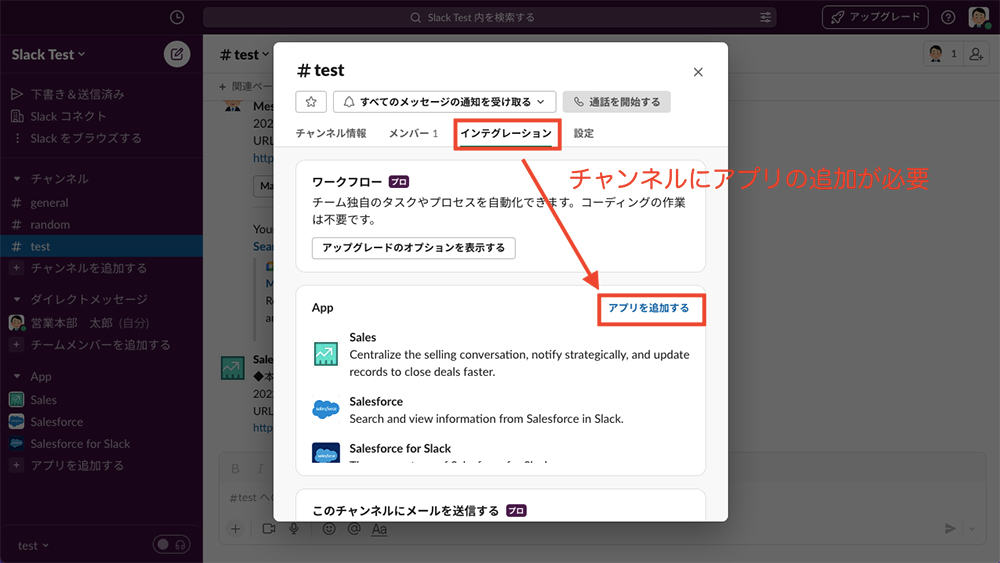Image resolution: width=1000 pixels, height=563 pixels.
Task: Toggle text formatting Aa icon
Action: click(x=379, y=529)
